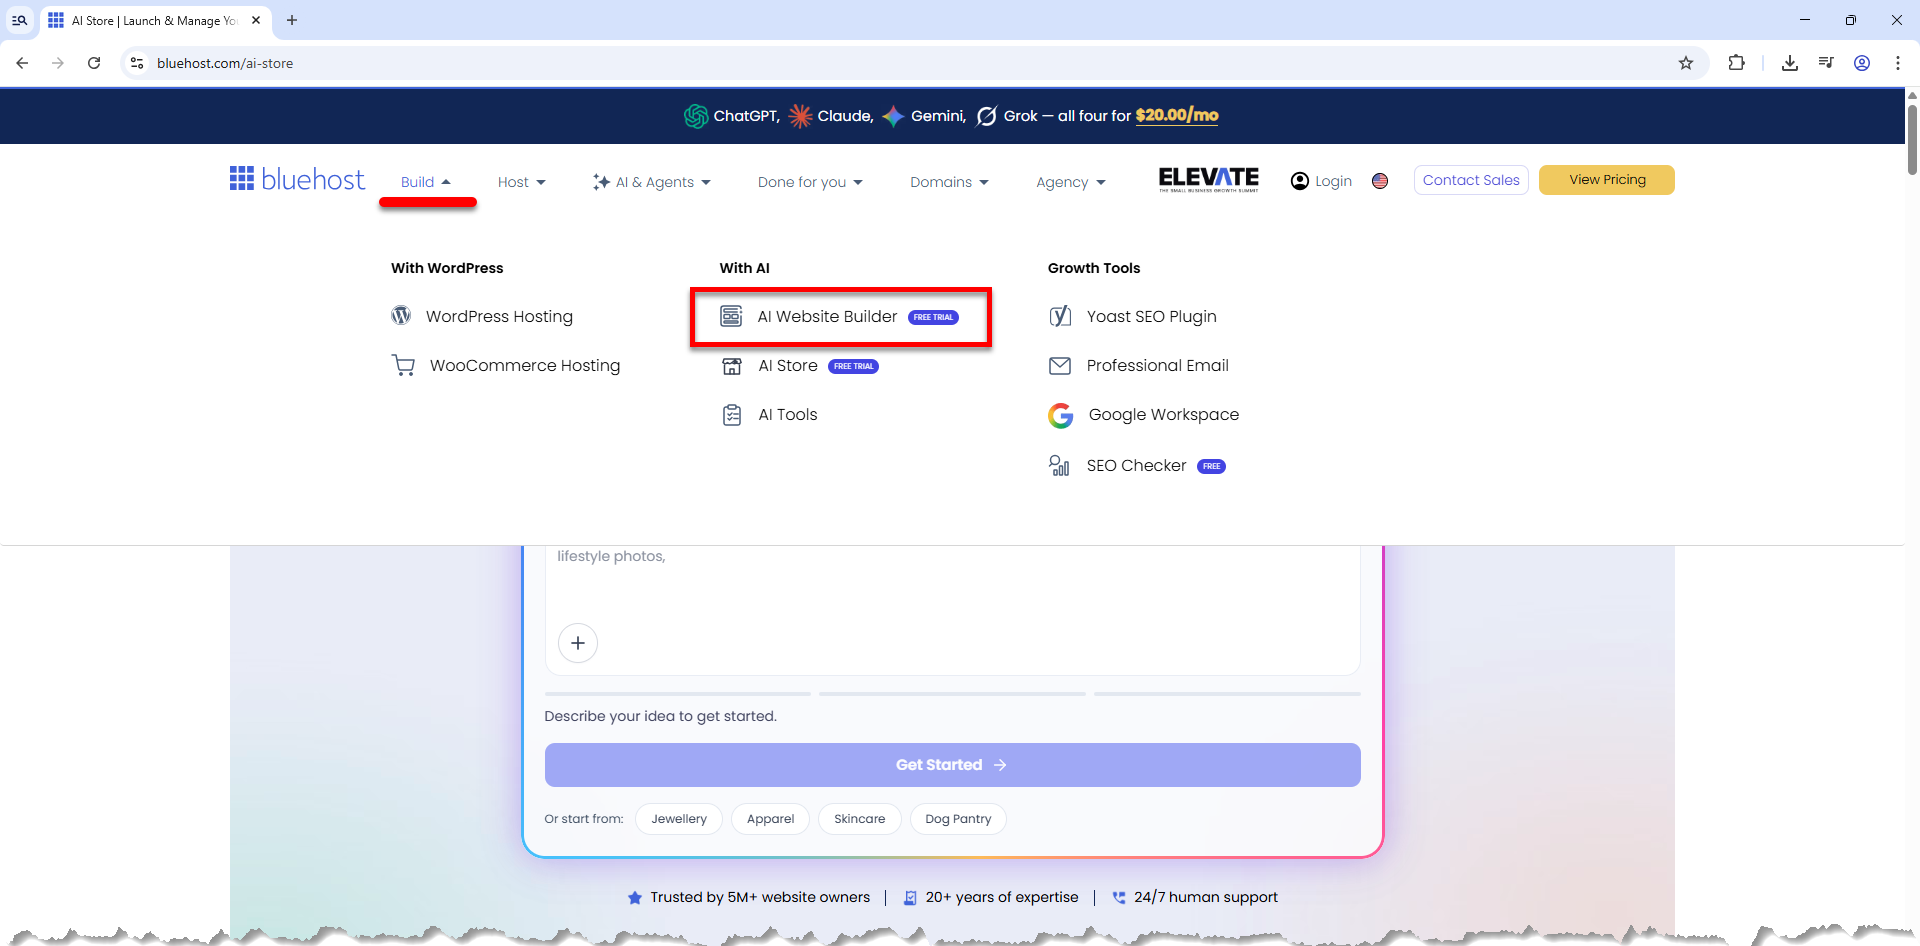
Task: Click the AI Tools clipboard icon
Action: pyautogui.click(x=732, y=414)
